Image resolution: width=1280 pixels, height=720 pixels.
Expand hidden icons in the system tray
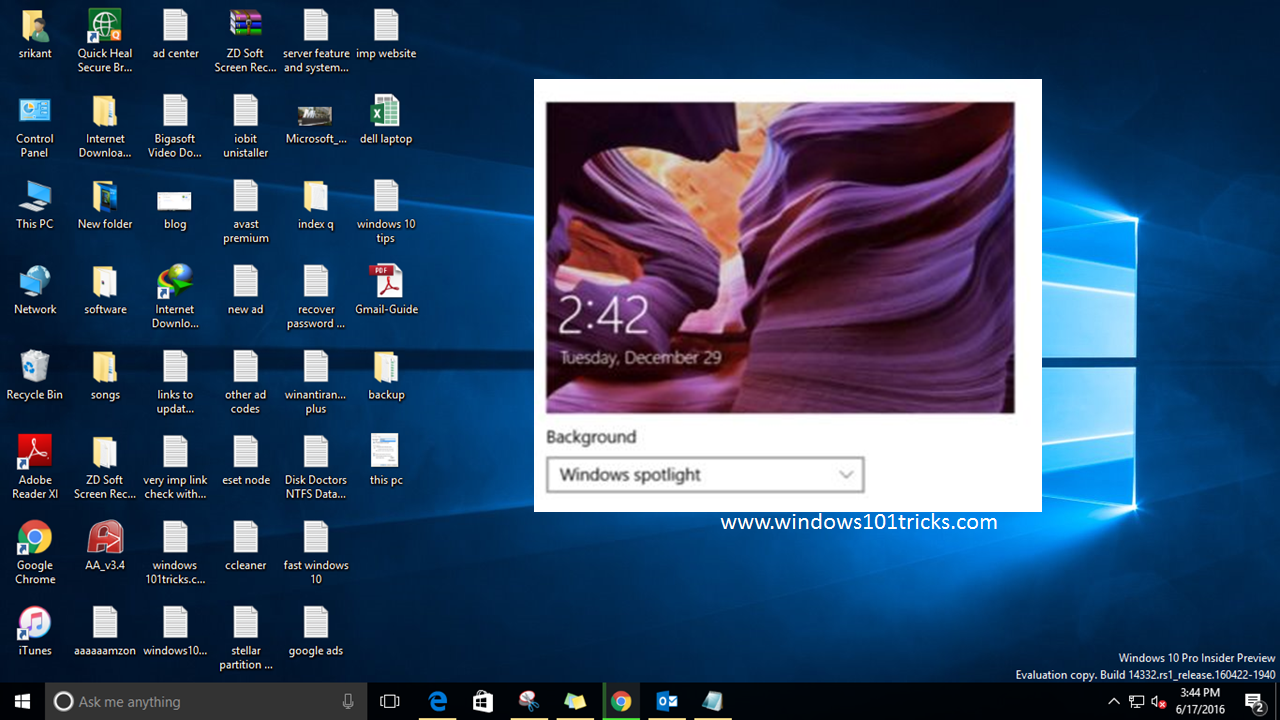coord(1113,701)
